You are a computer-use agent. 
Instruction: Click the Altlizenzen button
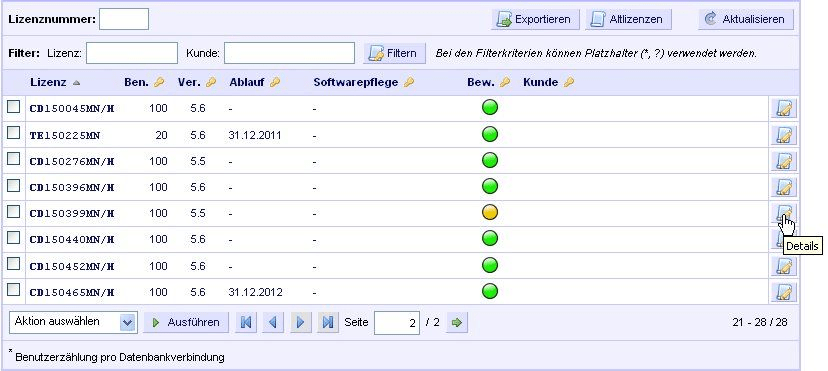tap(628, 20)
